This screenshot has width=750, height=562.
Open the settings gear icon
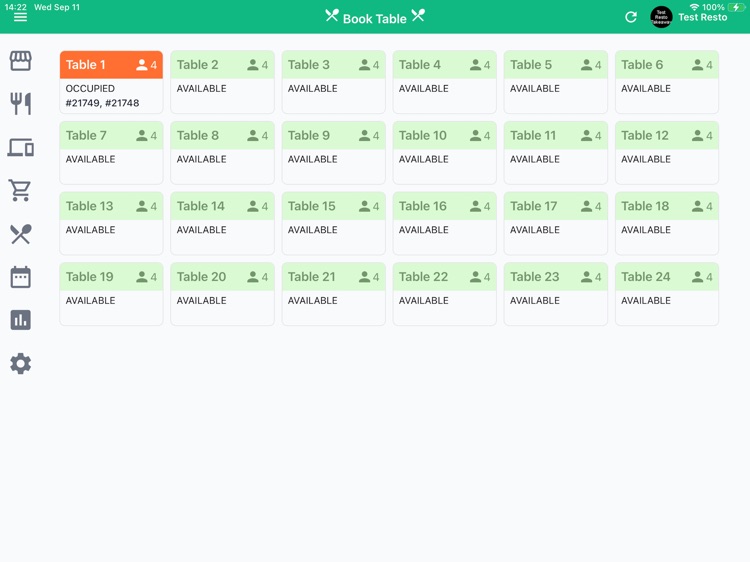click(21, 364)
